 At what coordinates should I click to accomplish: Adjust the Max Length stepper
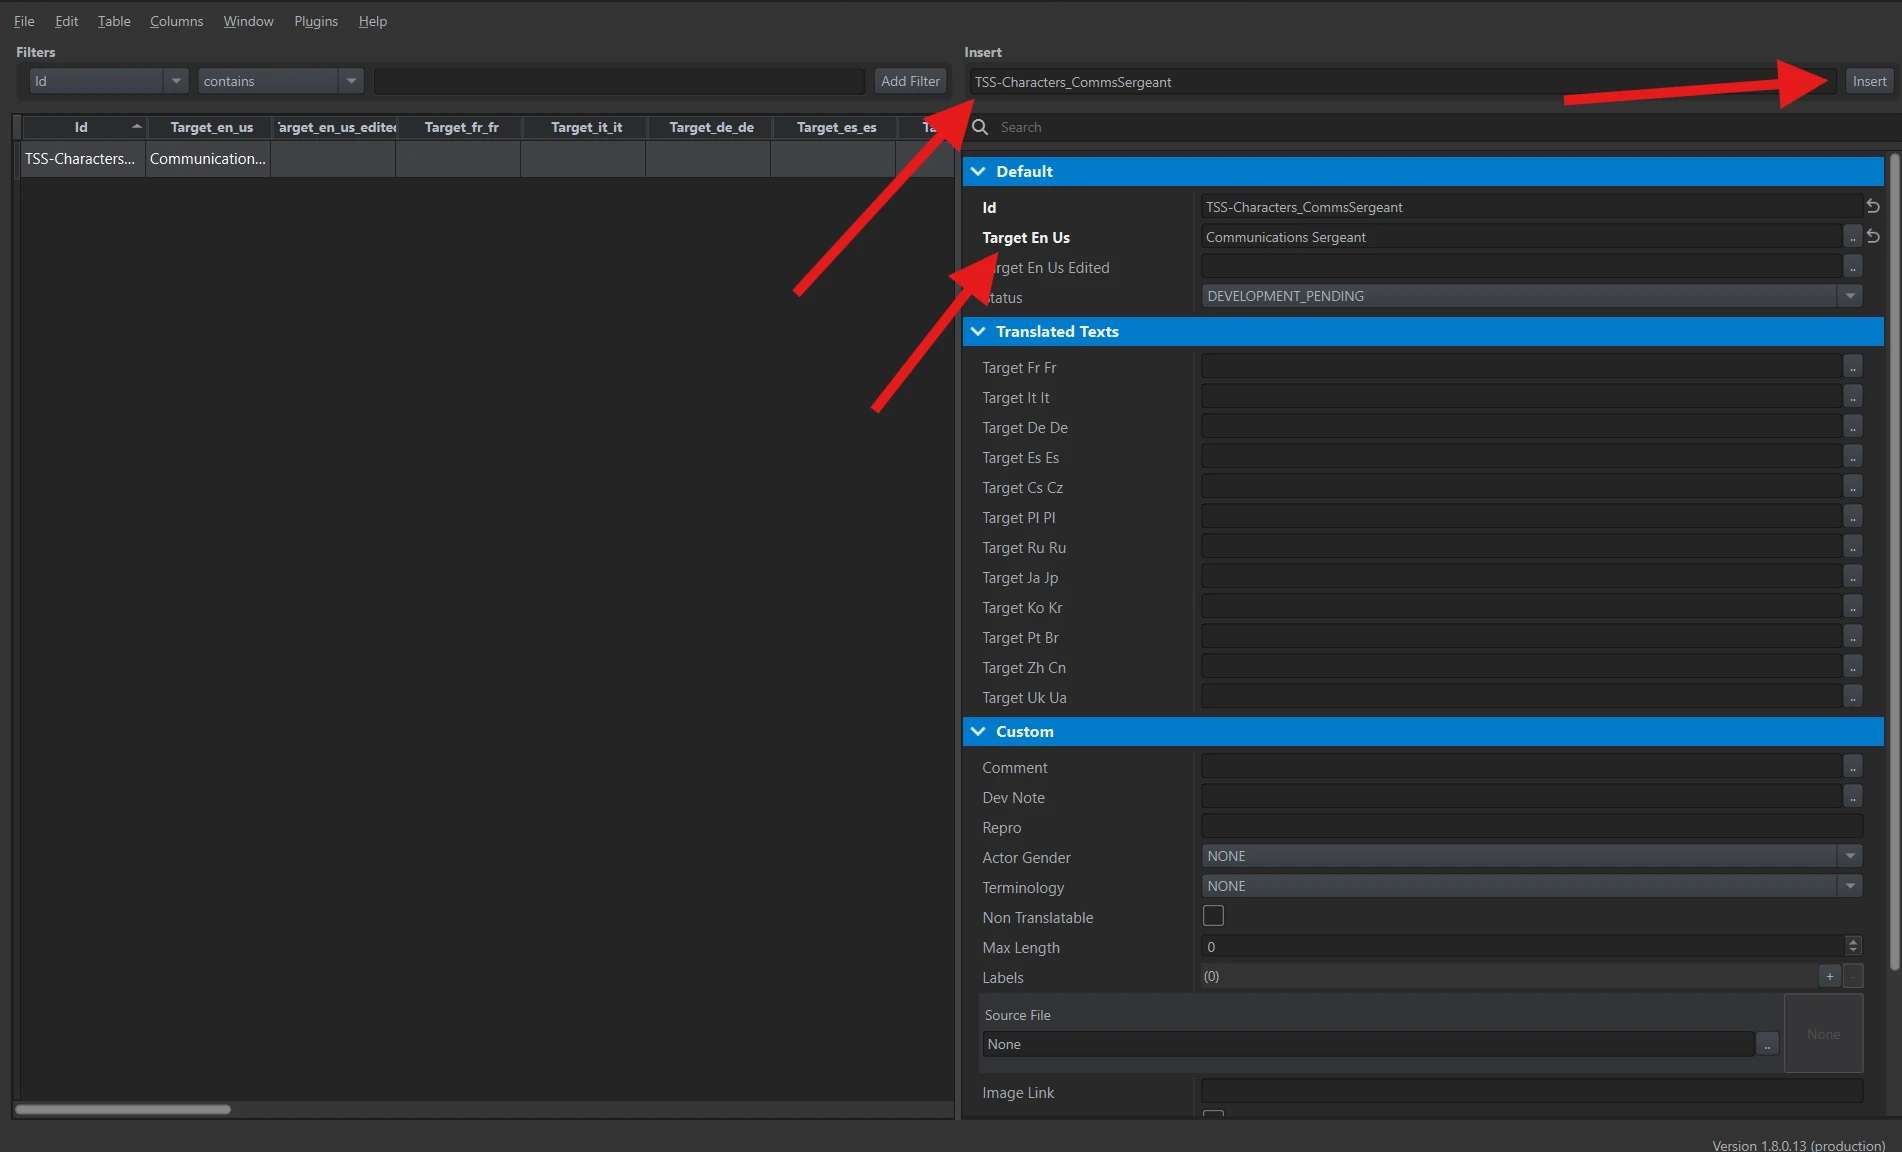coord(1853,946)
